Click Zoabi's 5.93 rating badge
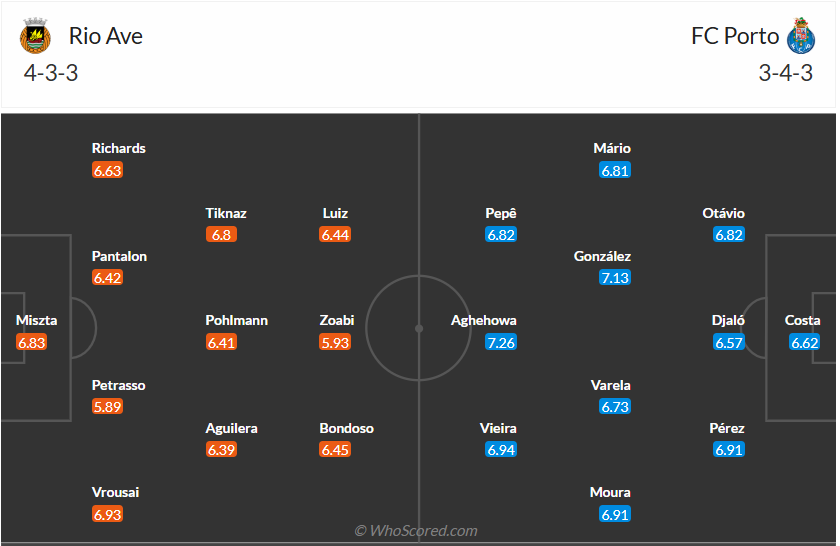 [x=336, y=343]
